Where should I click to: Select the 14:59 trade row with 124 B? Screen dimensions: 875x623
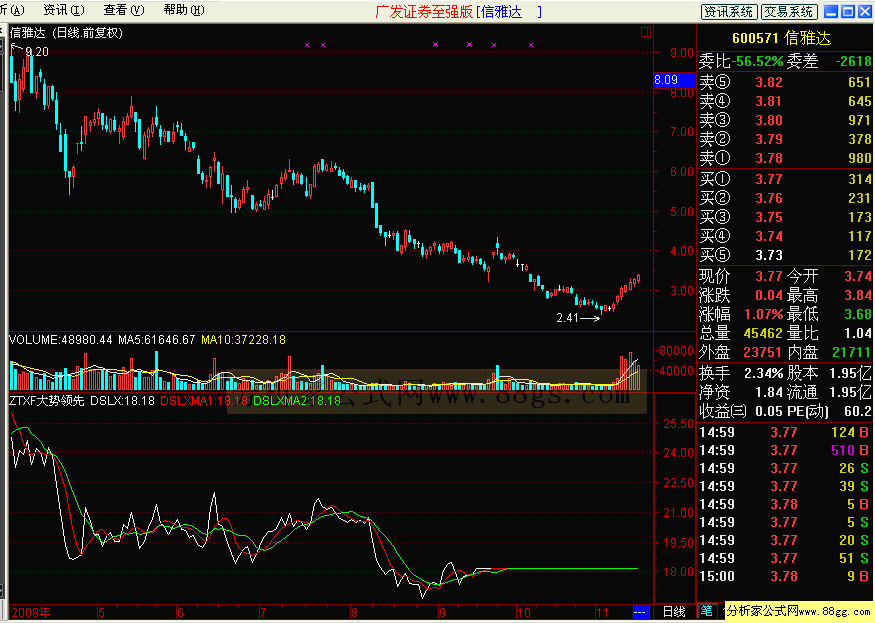[785, 432]
